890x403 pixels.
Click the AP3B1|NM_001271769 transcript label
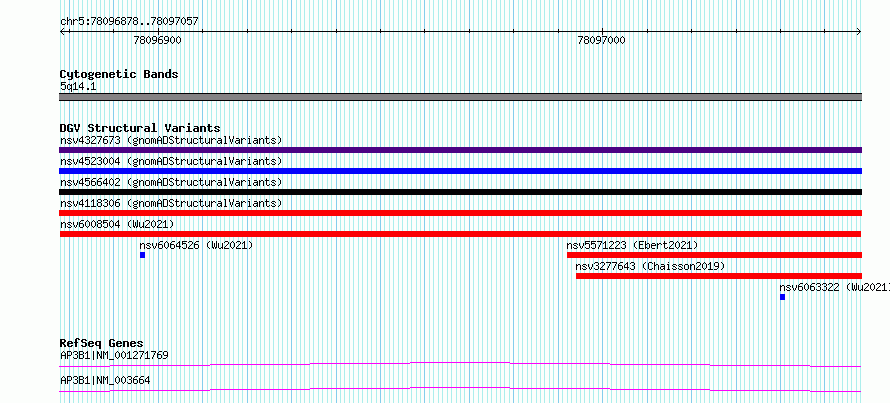tap(114, 356)
